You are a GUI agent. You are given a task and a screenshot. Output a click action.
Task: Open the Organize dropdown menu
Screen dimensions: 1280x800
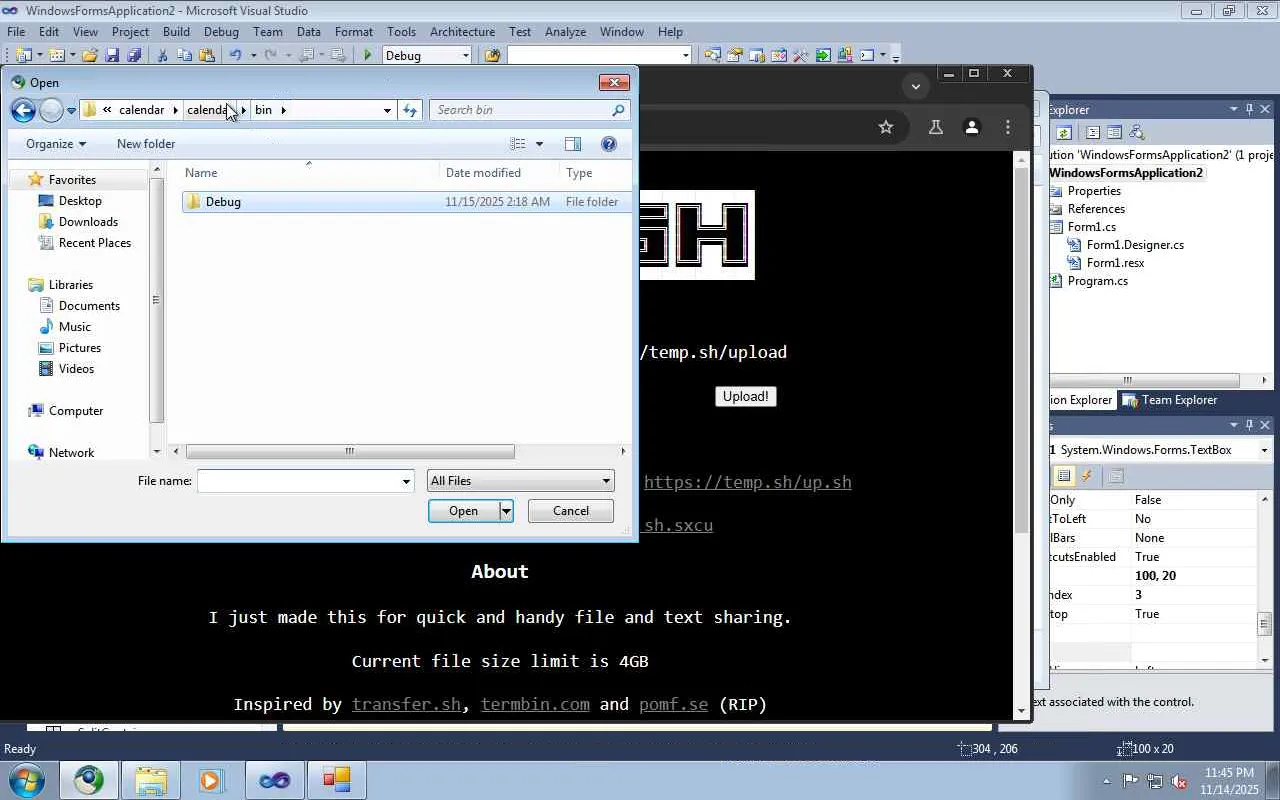pos(56,144)
